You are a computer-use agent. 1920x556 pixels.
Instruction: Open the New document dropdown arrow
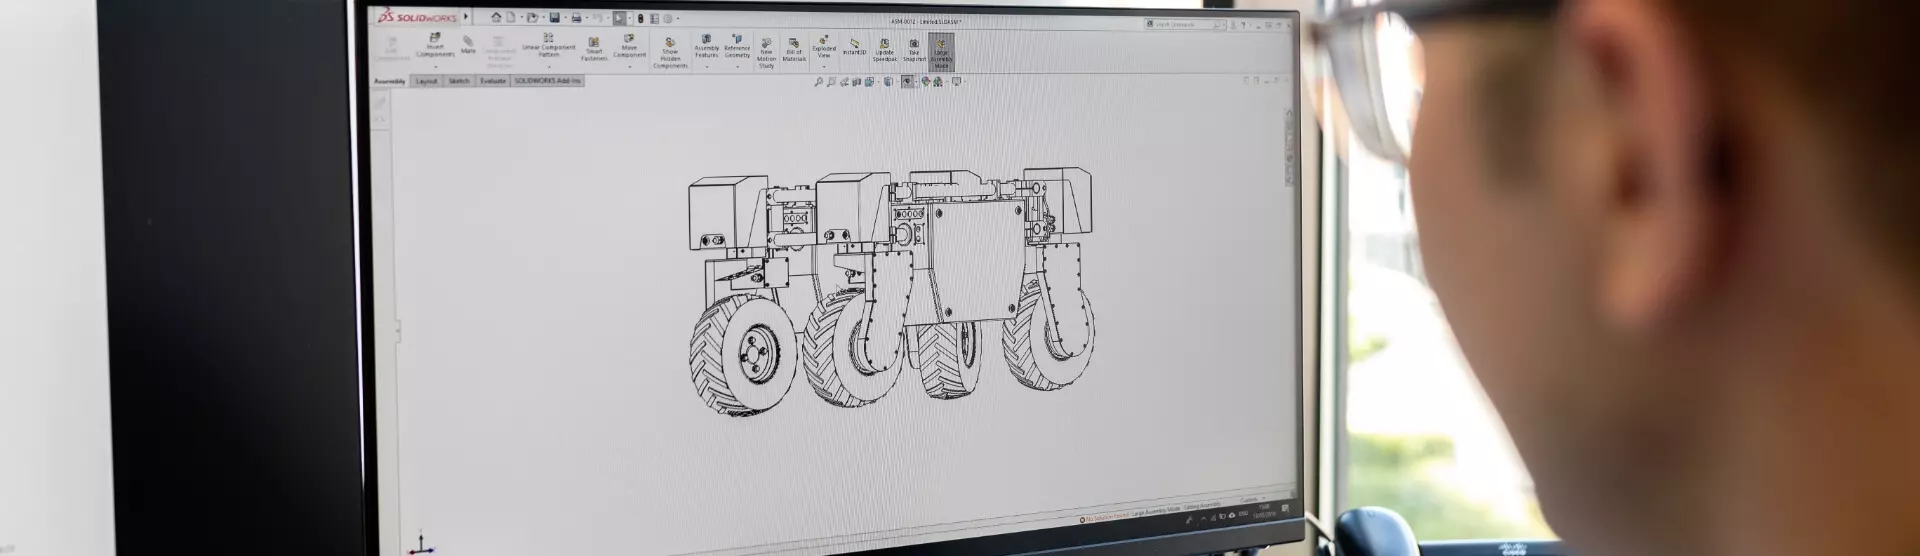pyautogui.click(x=521, y=18)
